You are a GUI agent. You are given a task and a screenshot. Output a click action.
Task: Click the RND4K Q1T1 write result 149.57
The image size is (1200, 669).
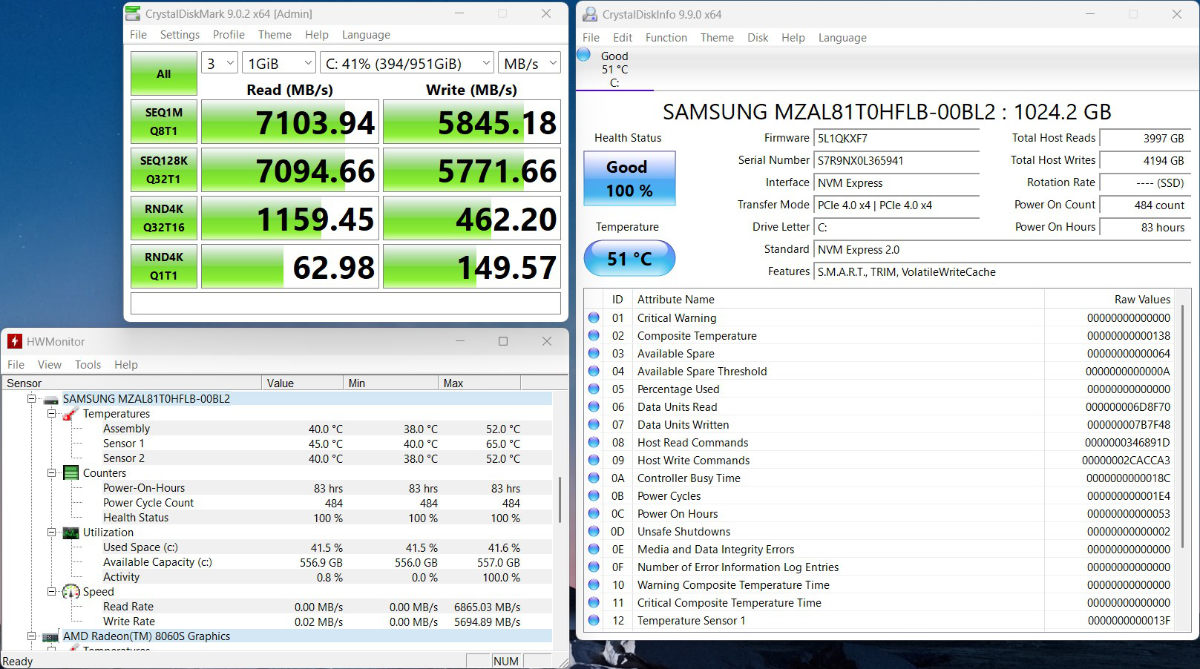(471, 267)
